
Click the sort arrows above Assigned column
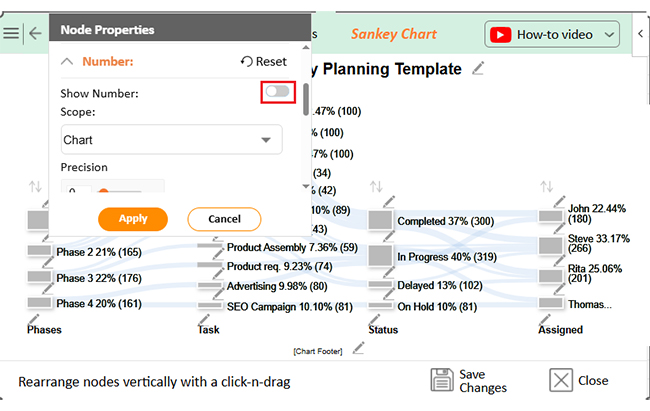[x=546, y=187]
